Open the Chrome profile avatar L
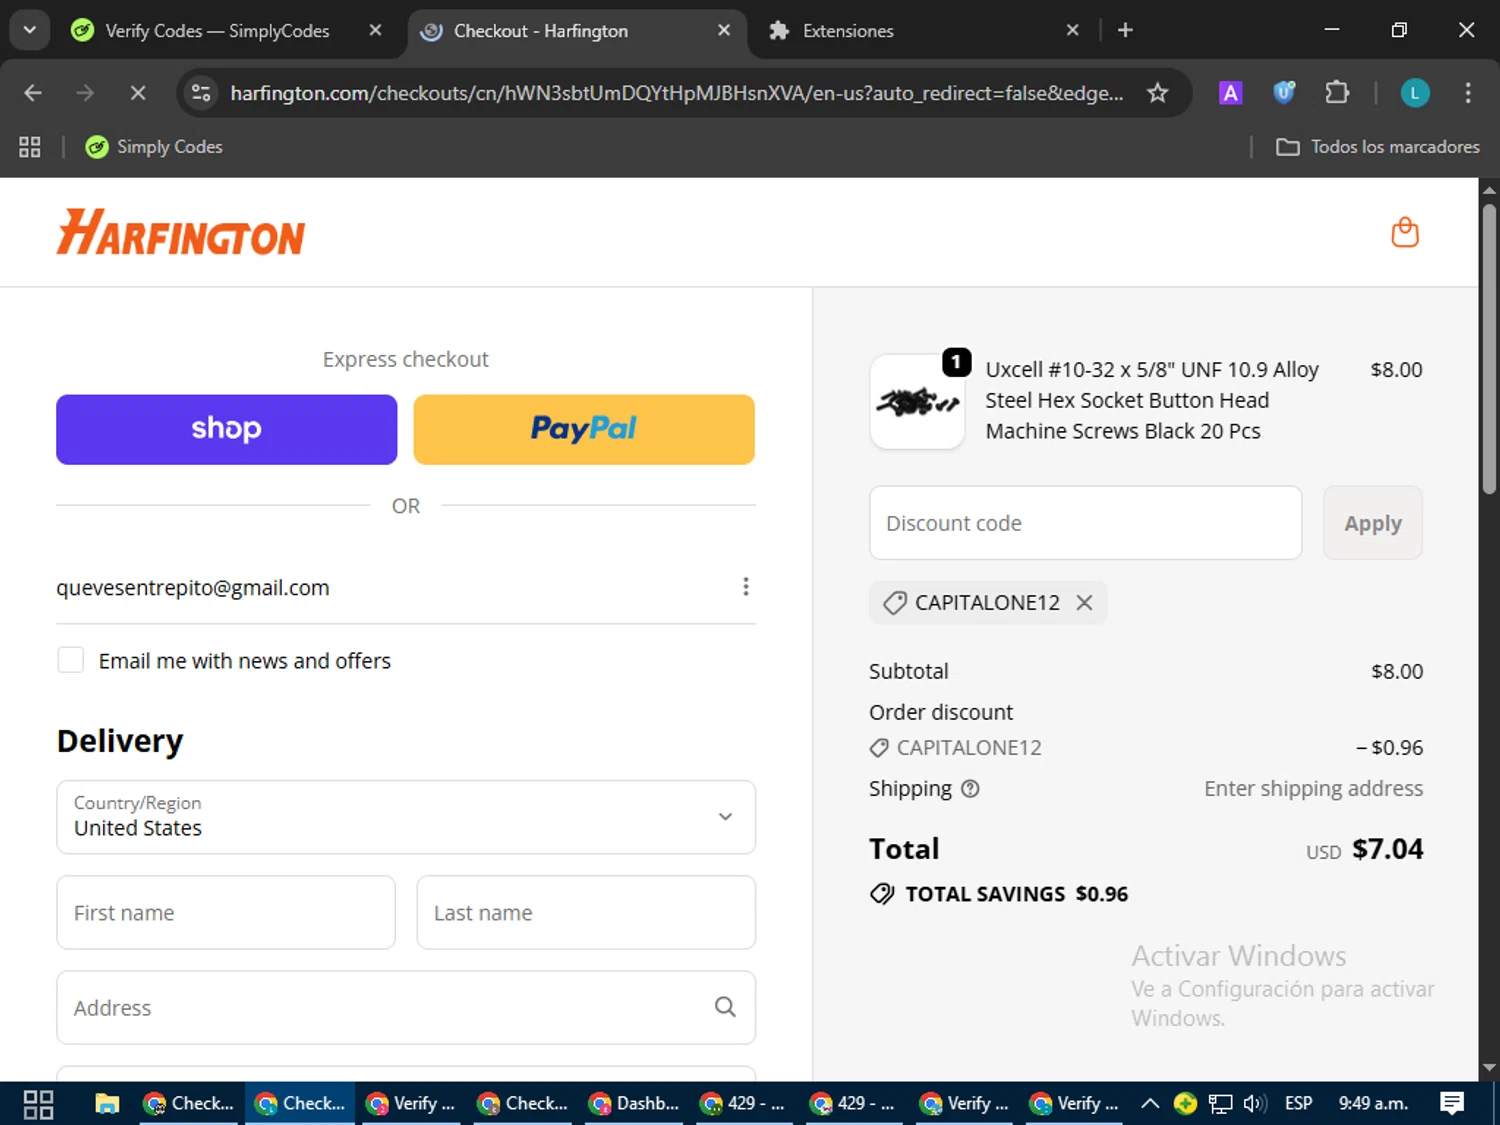The image size is (1500, 1125). tap(1414, 93)
